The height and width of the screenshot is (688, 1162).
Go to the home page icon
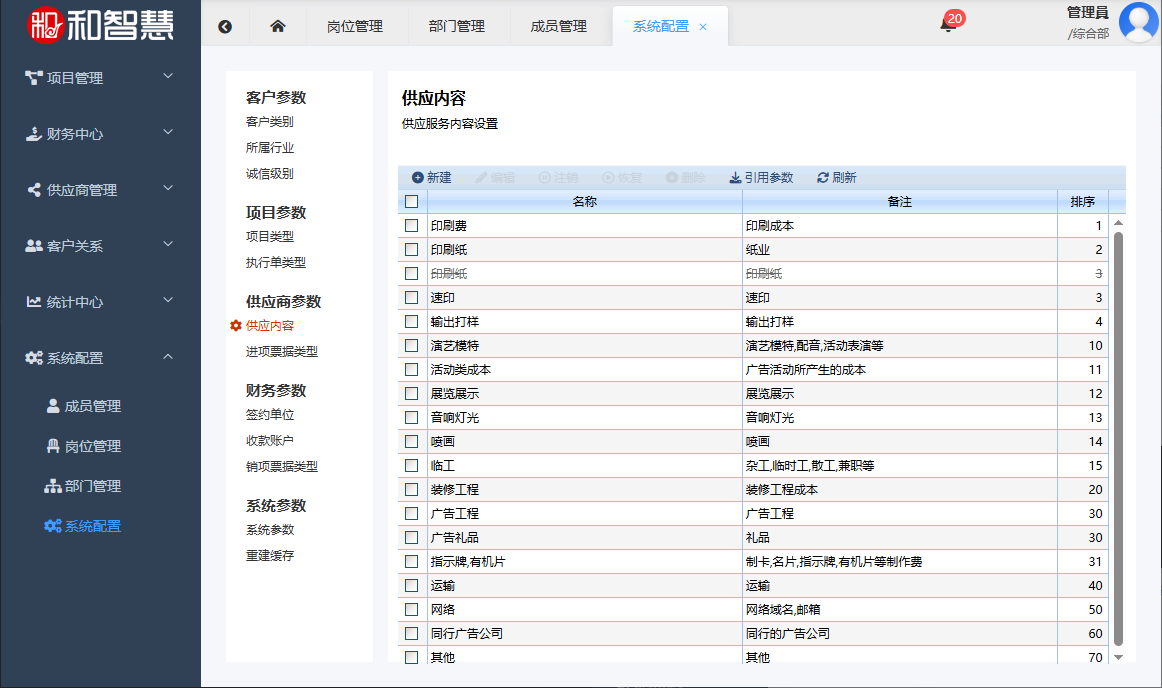[x=278, y=27]
